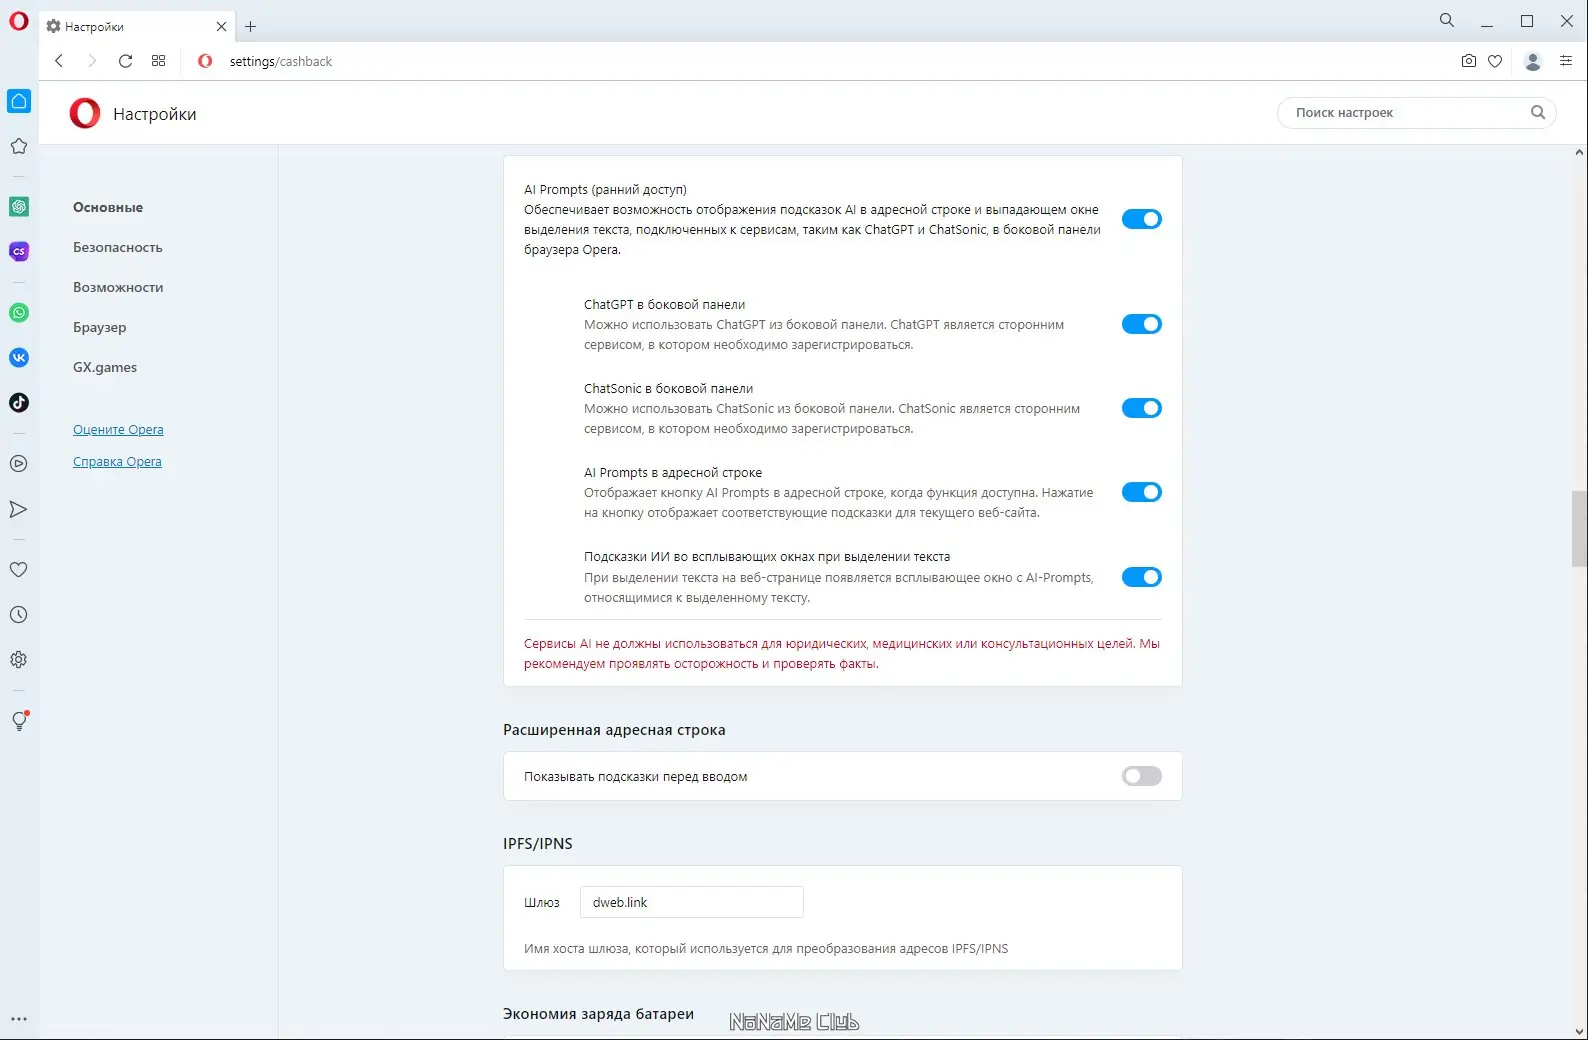Open ChatSonic in the sidebar
This screenshot has height=1040, width=1588.
pos(19,251)
